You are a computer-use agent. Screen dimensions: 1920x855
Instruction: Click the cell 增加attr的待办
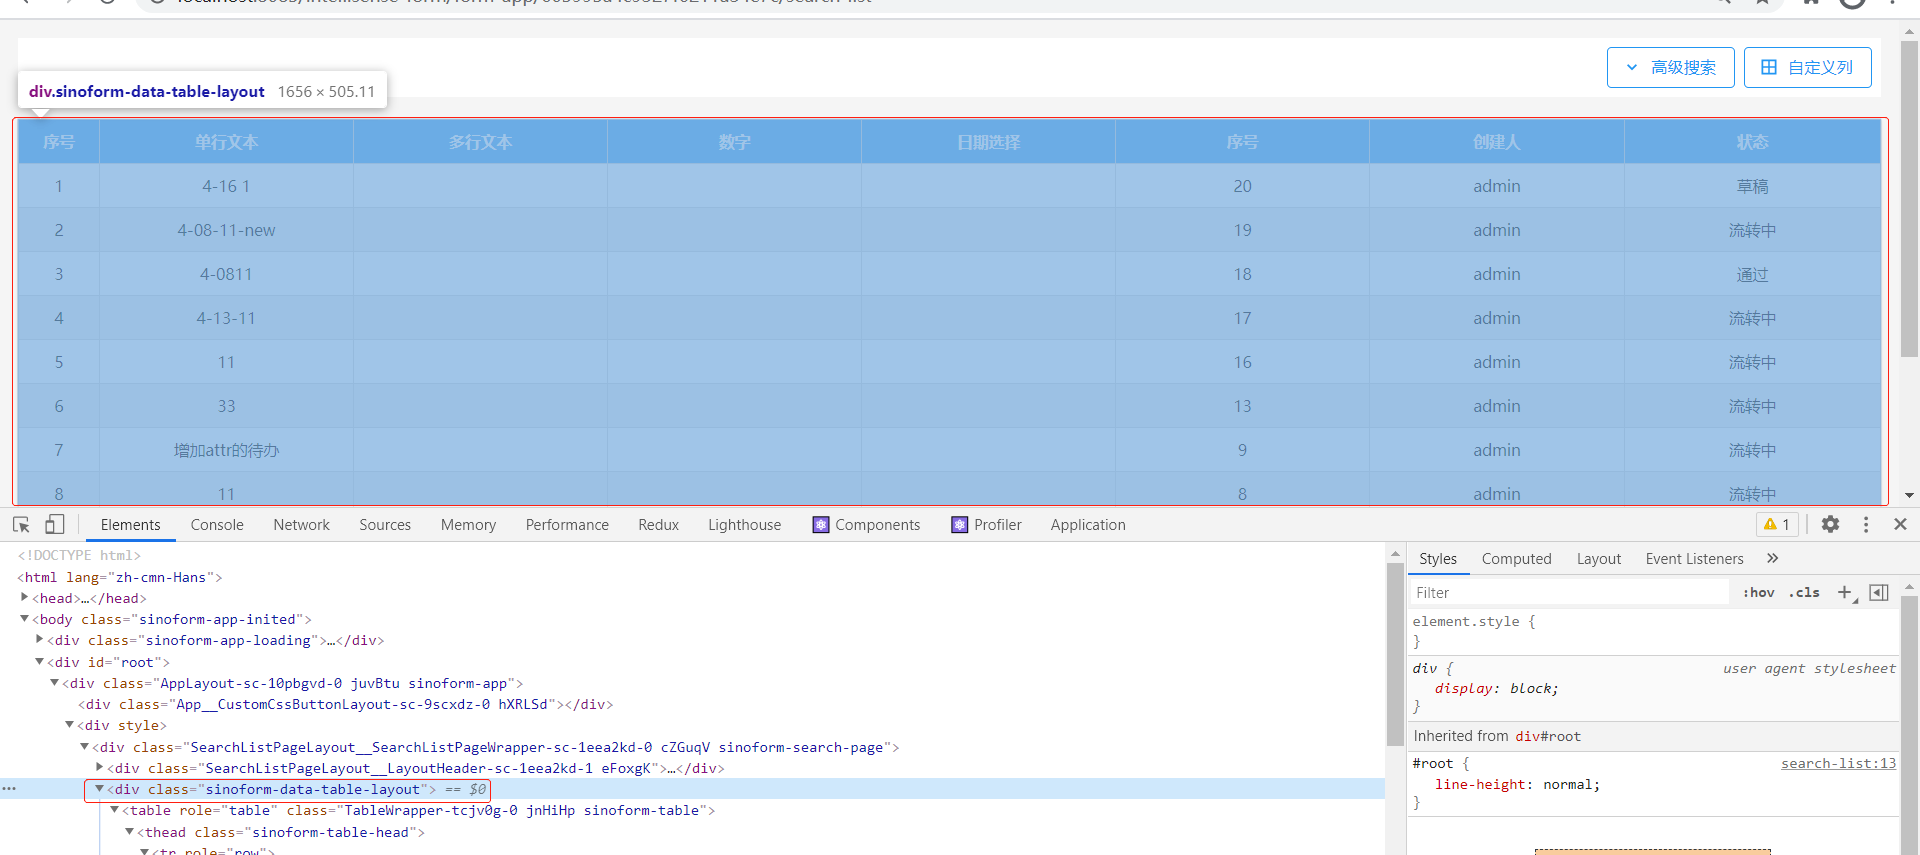pyautogui.click(x=226, y=450)
